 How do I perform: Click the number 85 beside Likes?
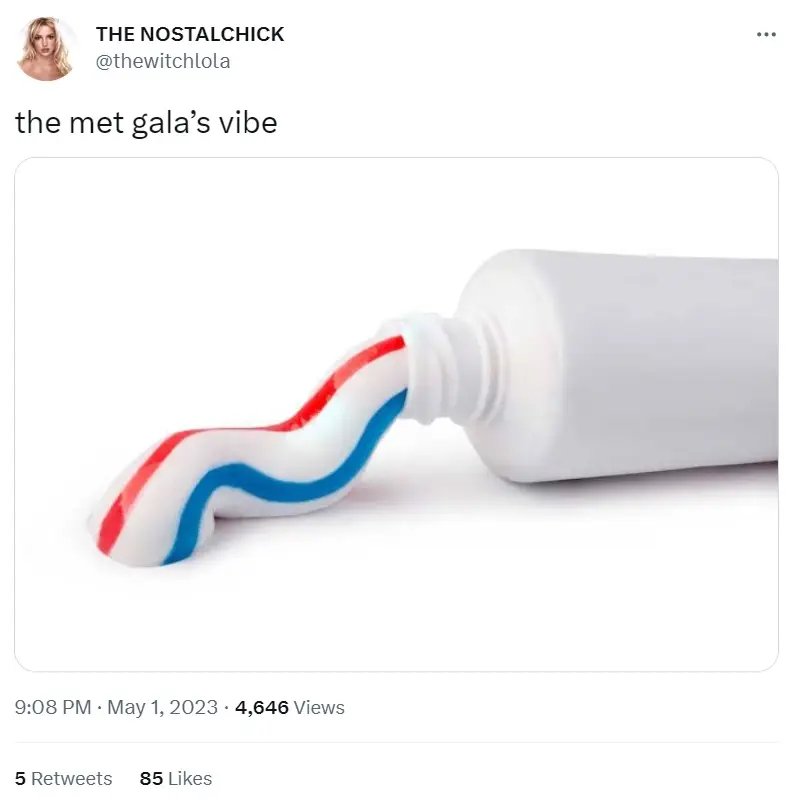pos(151,778)
